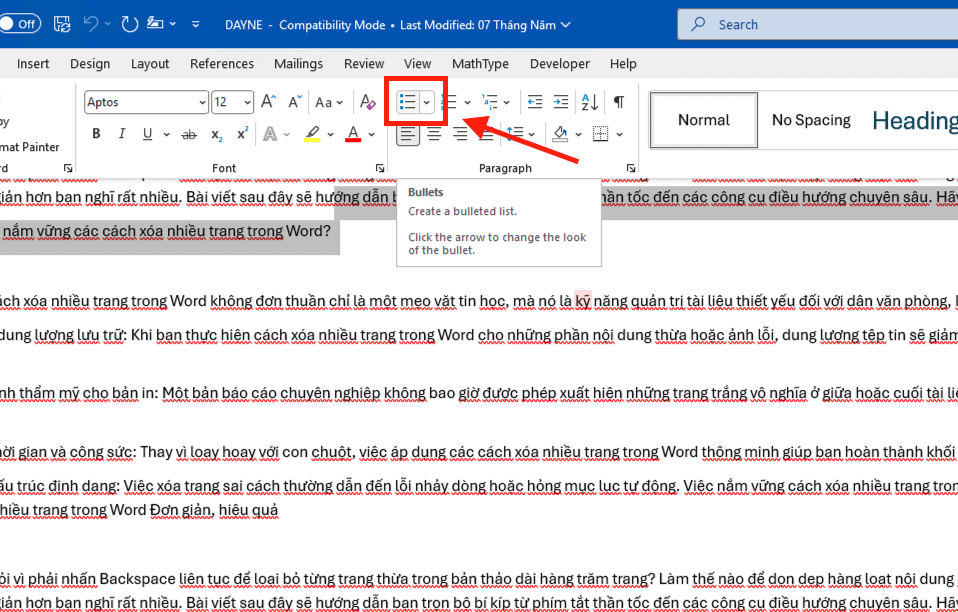Open the Mailings tab

click(x=298, y=64)
